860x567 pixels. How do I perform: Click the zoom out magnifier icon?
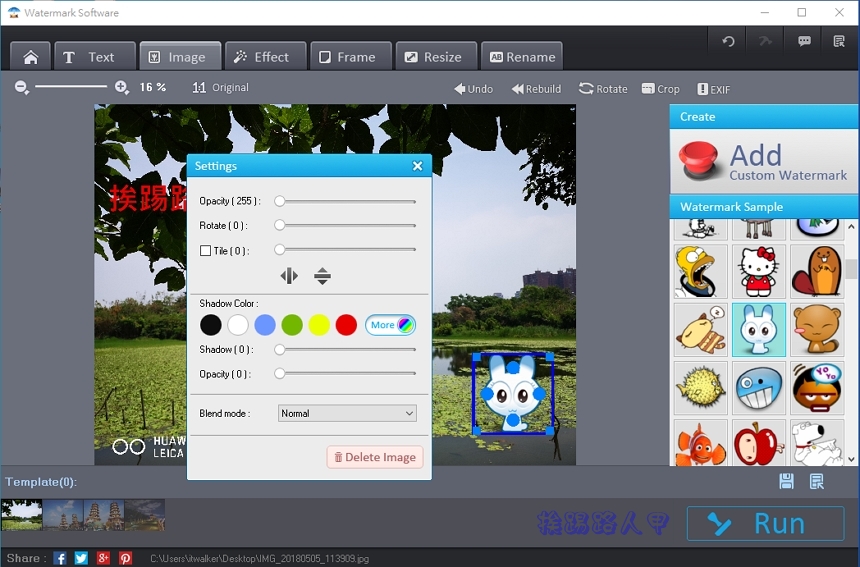22,88
